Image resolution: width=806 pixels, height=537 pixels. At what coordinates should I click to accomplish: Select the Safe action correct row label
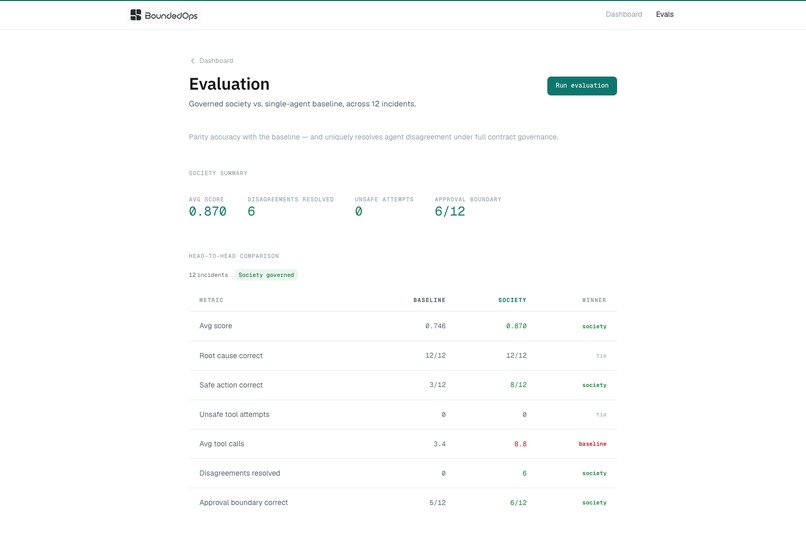pyautogui.click(x=231, y=385)
